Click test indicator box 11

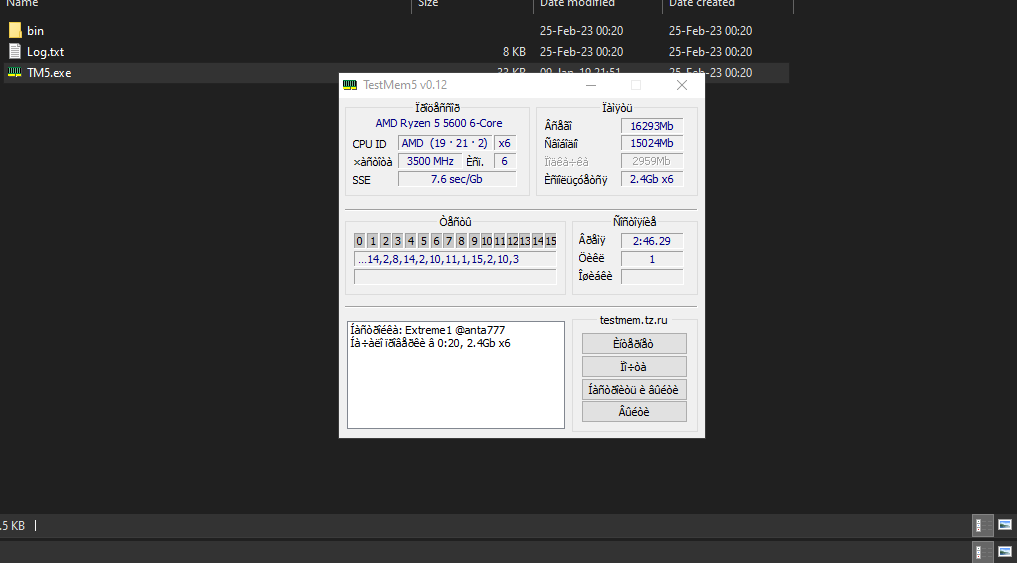pos(499,241)
